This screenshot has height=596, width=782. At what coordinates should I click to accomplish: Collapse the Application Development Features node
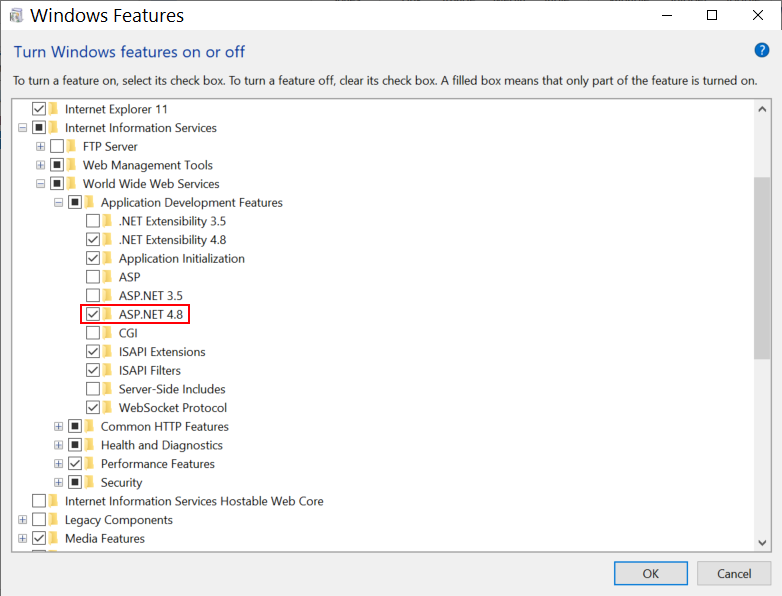(58, 202)
